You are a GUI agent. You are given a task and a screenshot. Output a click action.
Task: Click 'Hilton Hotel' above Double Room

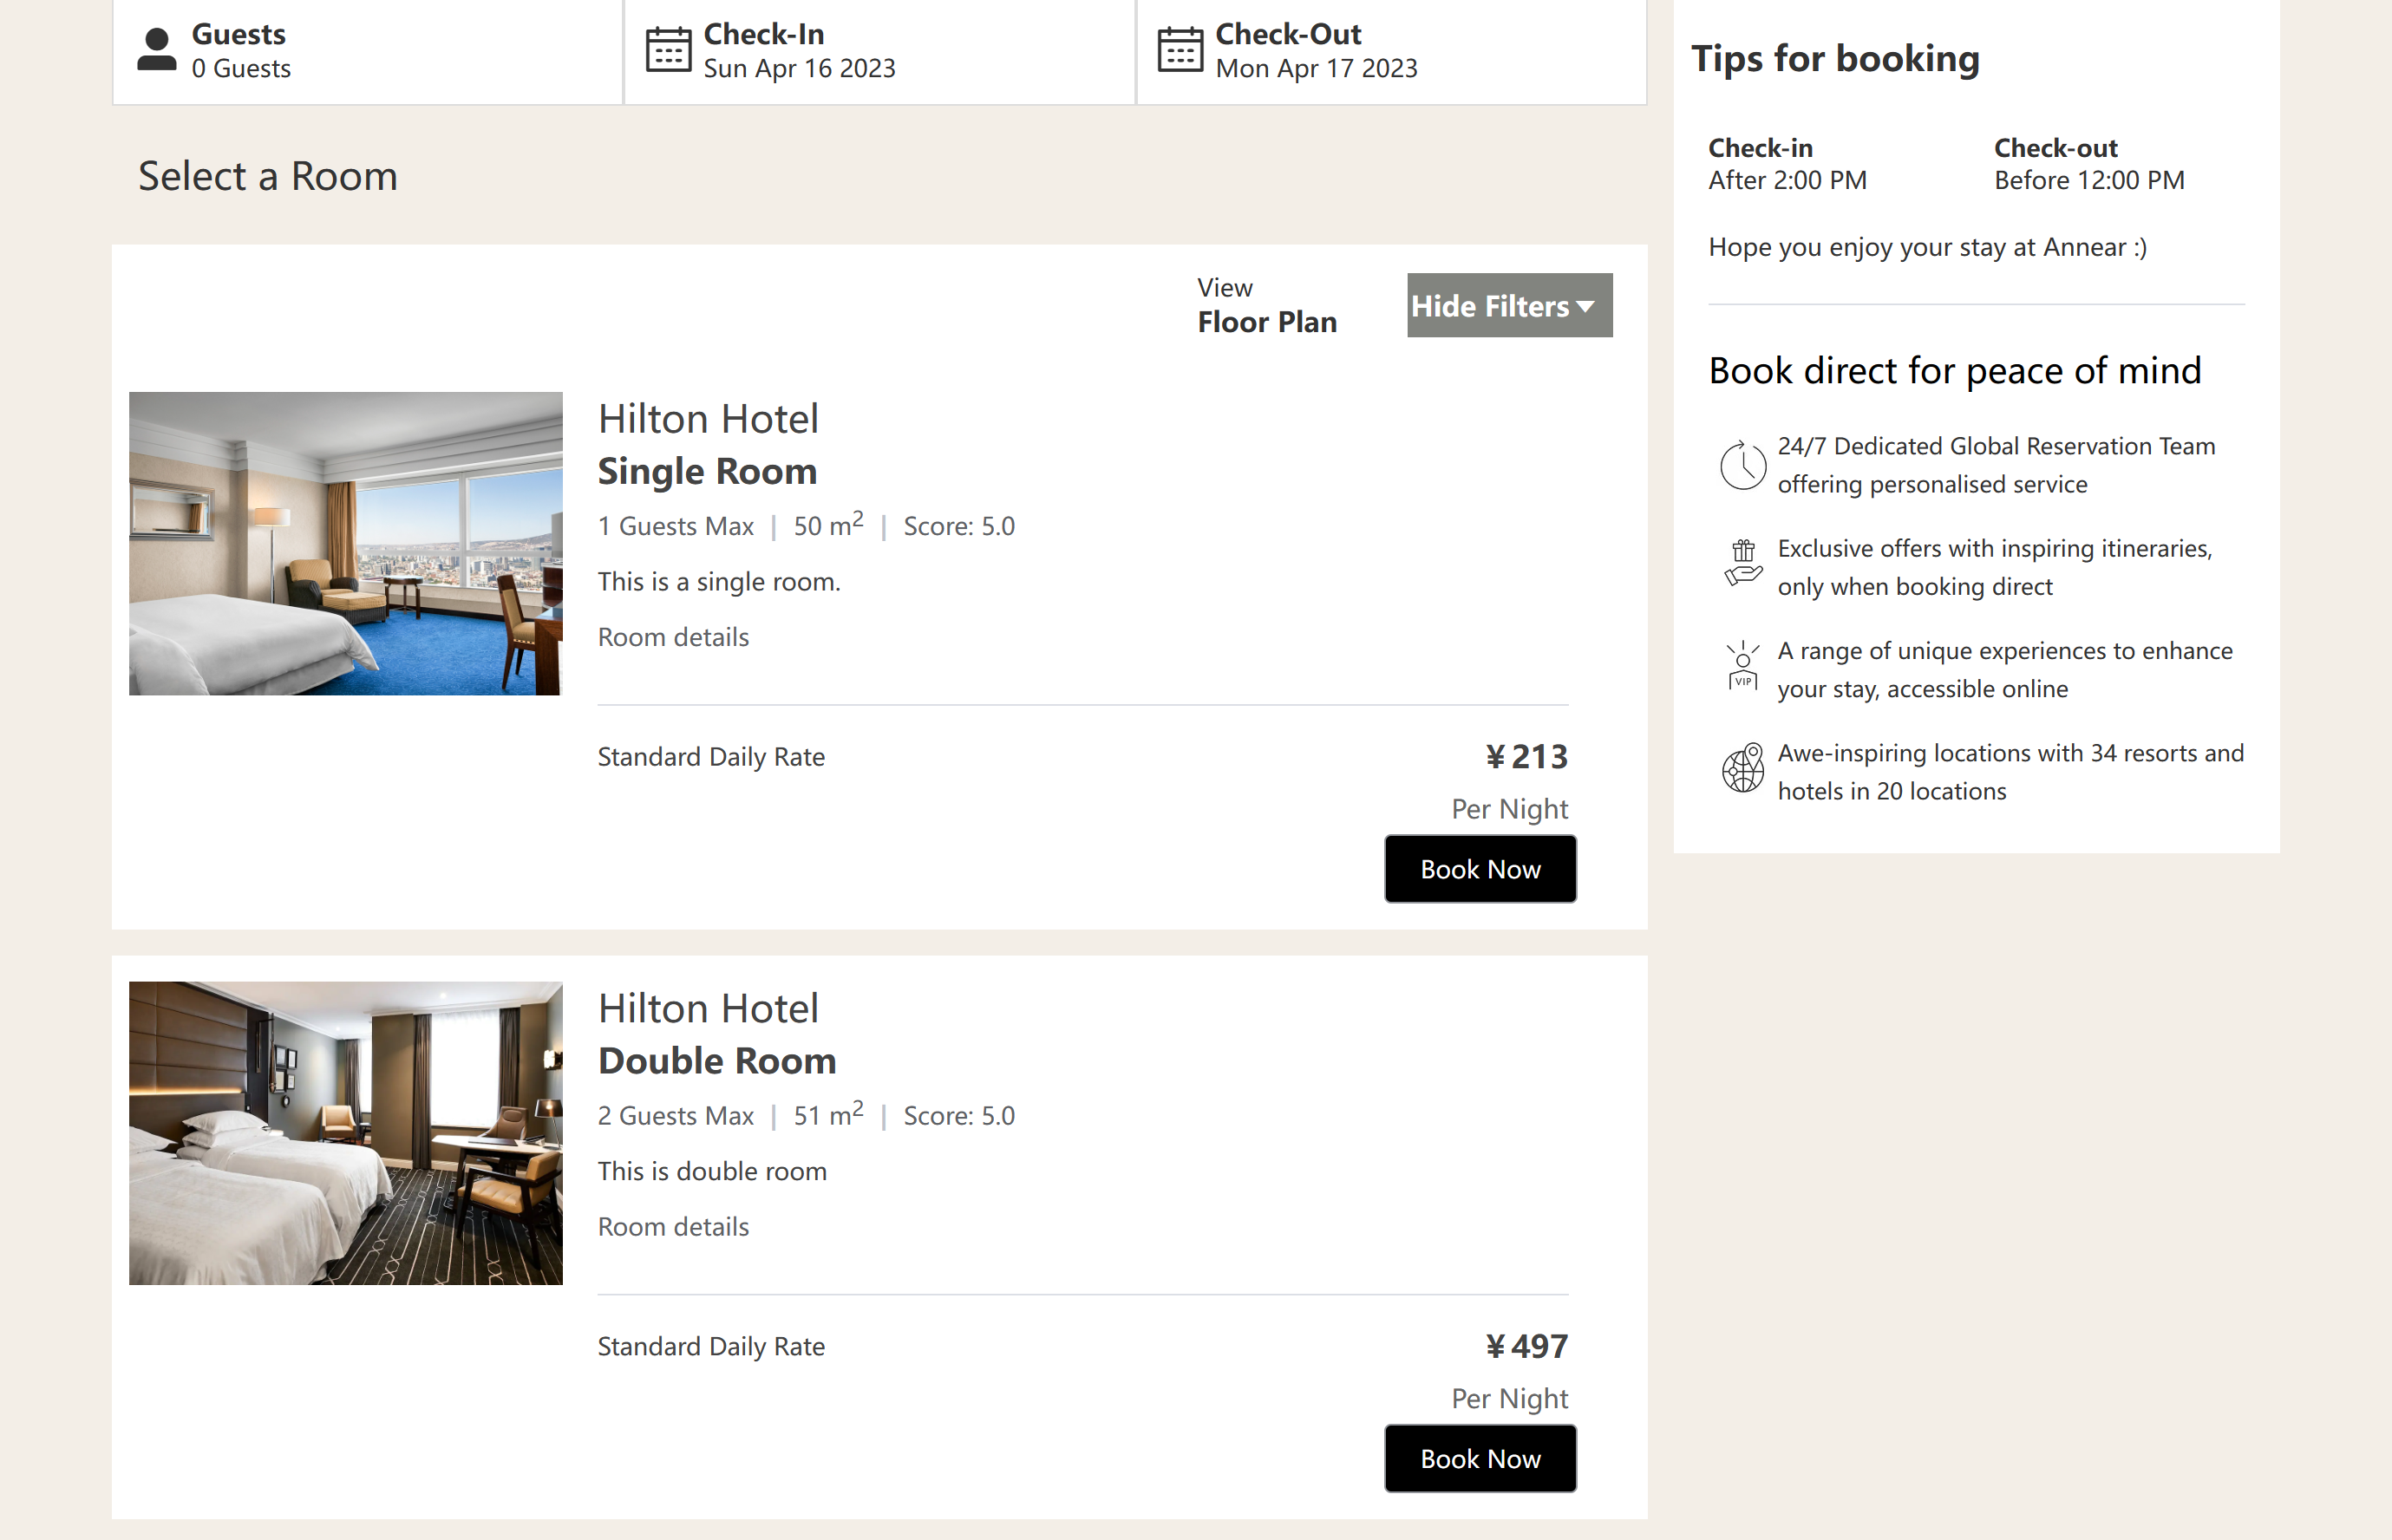click(708, 1009)
